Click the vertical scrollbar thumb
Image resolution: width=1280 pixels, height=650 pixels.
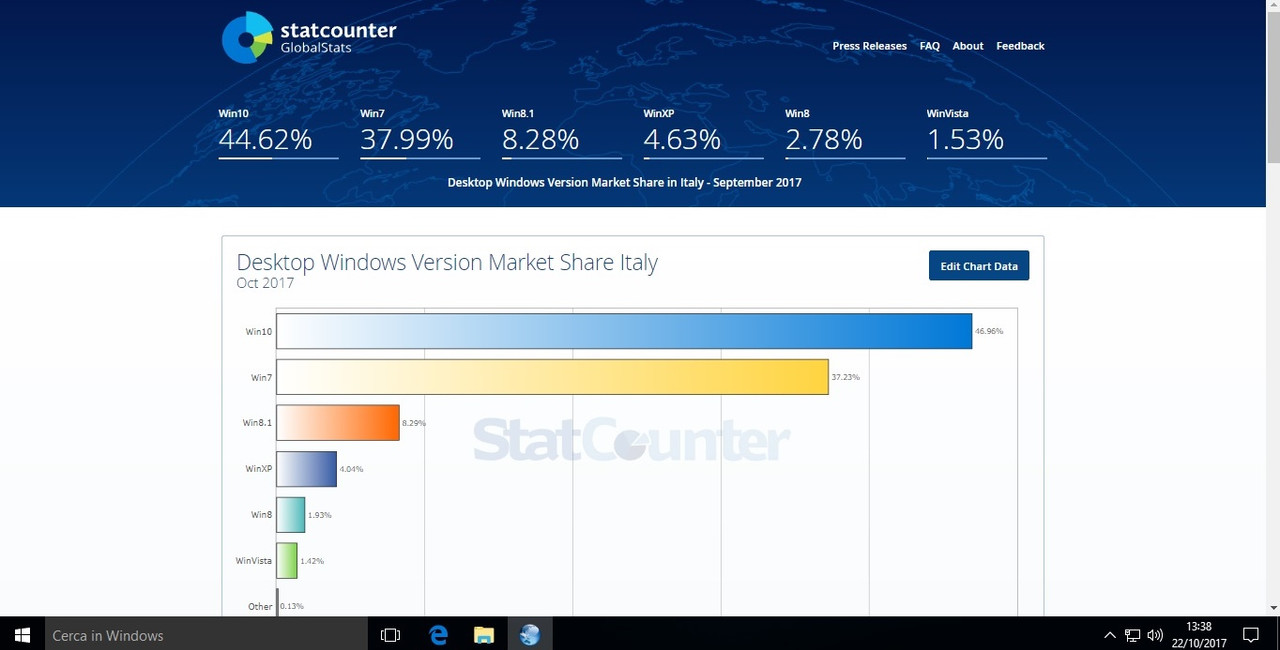[1272, 87]
